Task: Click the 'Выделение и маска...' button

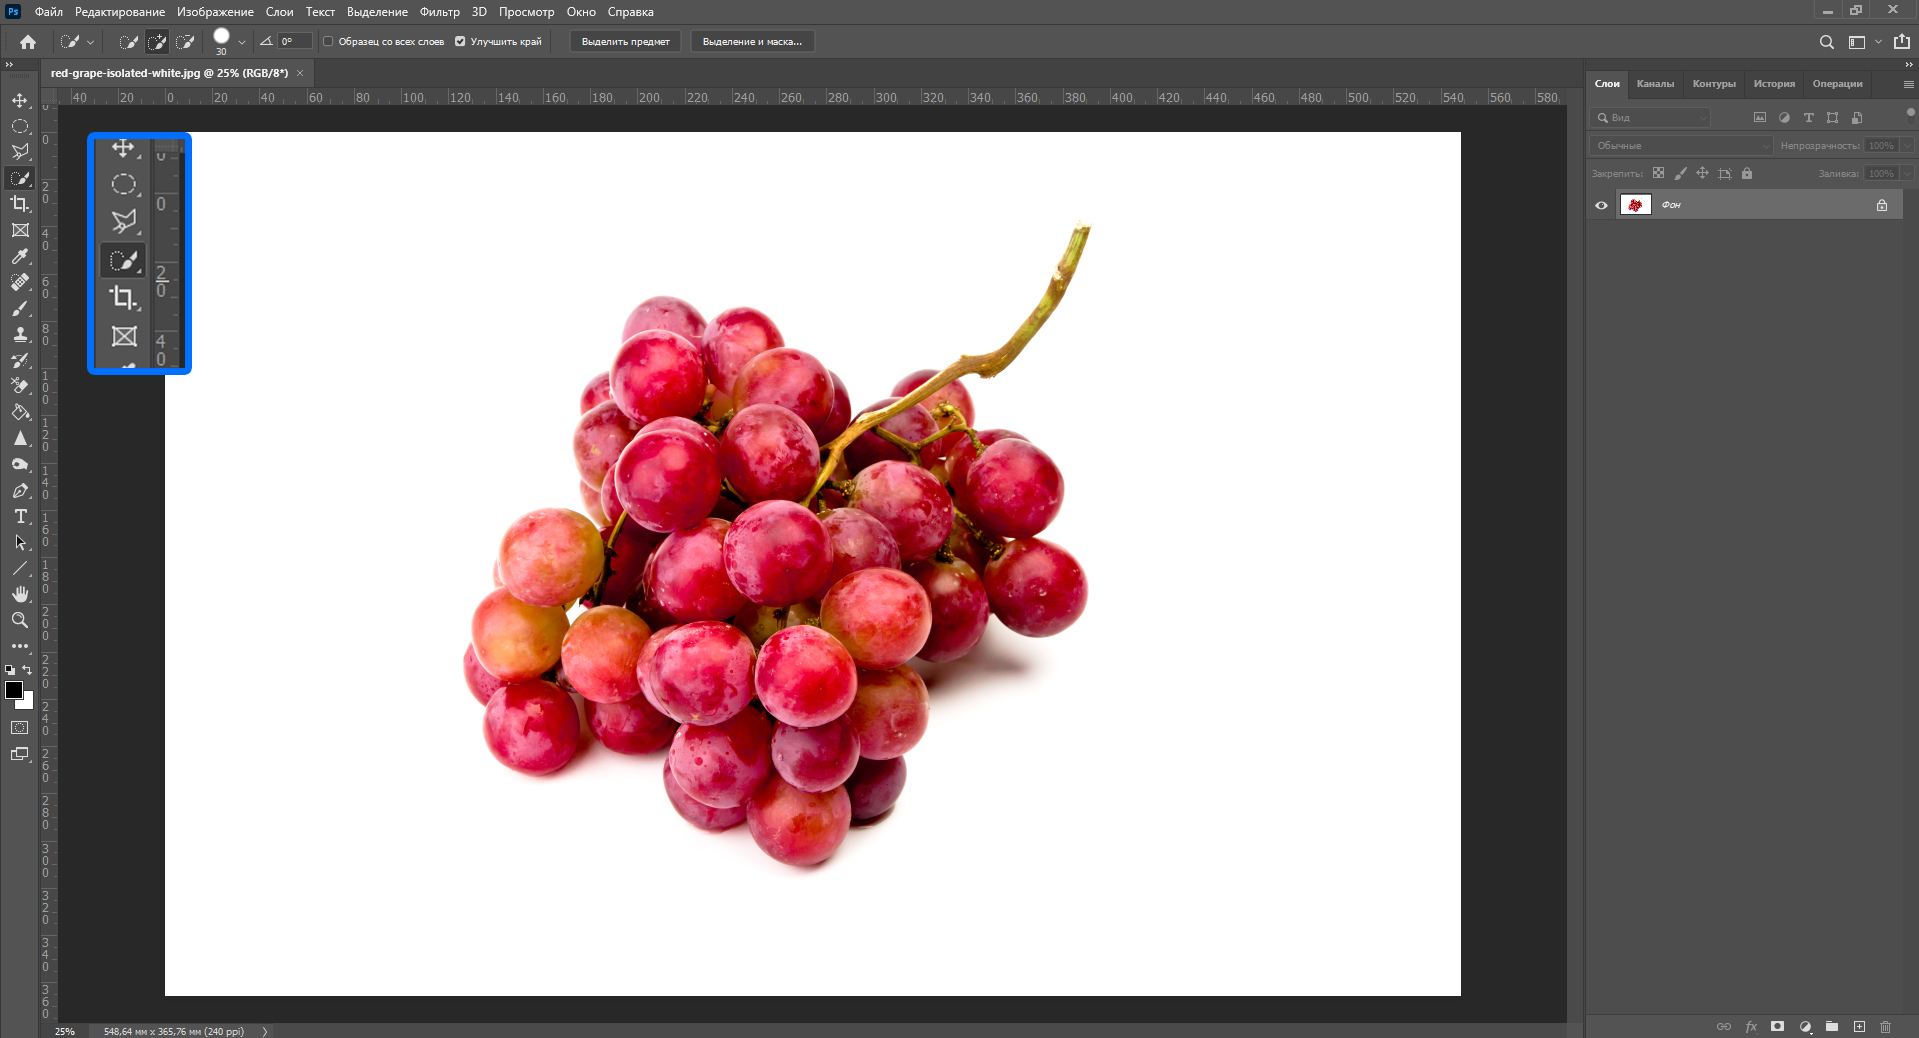Action: 752,42
